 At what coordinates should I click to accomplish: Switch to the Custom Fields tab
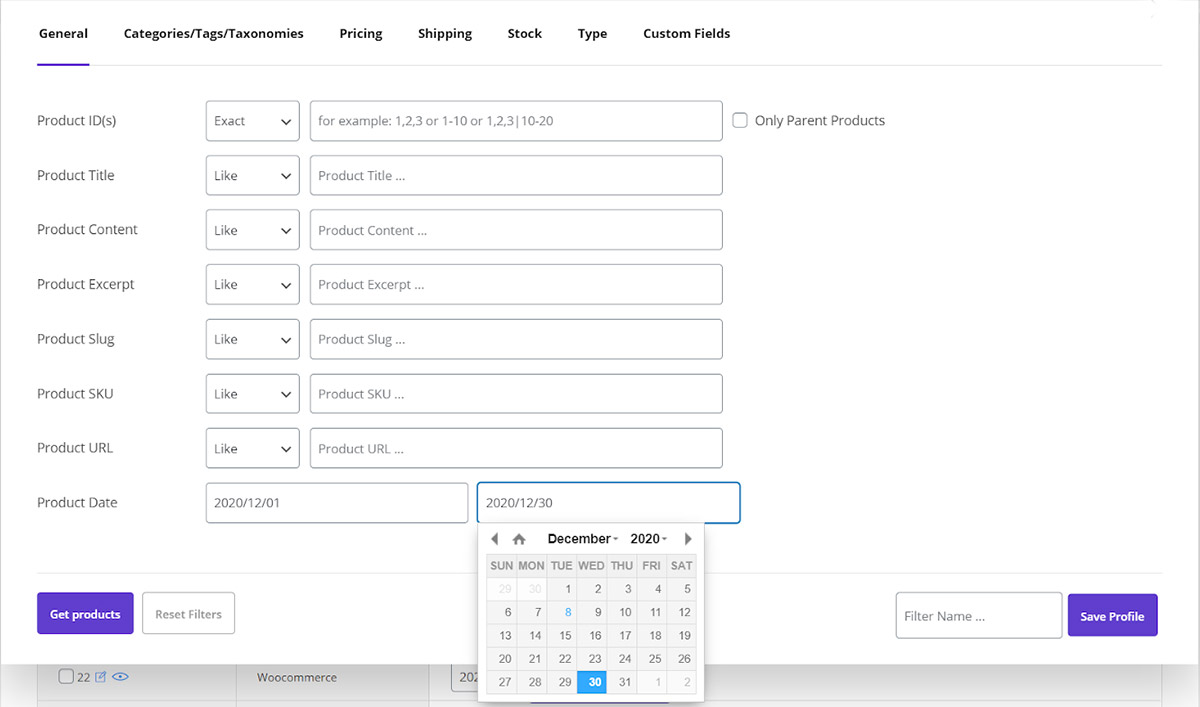click(x=686, y=34)
